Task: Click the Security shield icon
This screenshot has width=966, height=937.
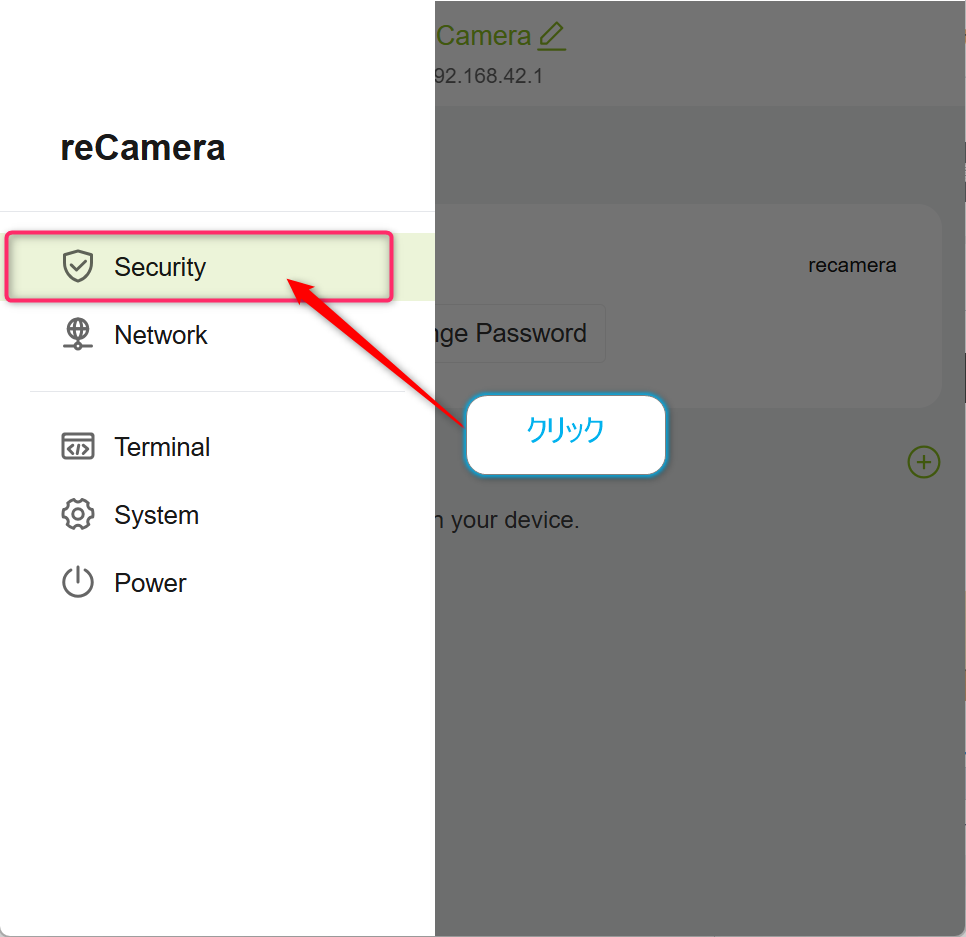Action: click(78, 266)
